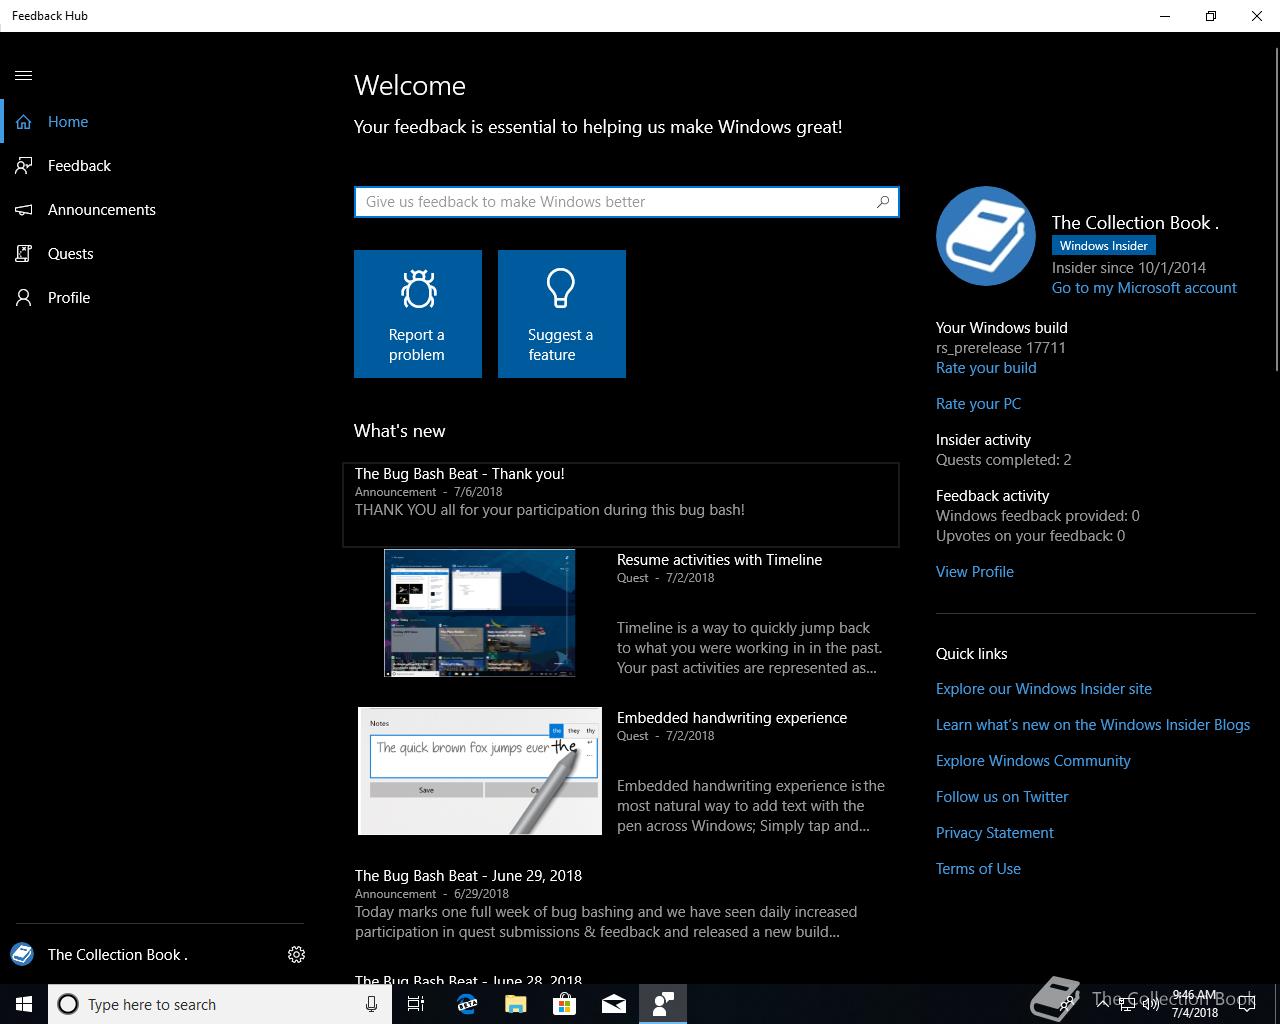Viewport: 1280px width, 1024px height.
Task: Click the volume speaker tray icon
Action: [1150, 1004]
